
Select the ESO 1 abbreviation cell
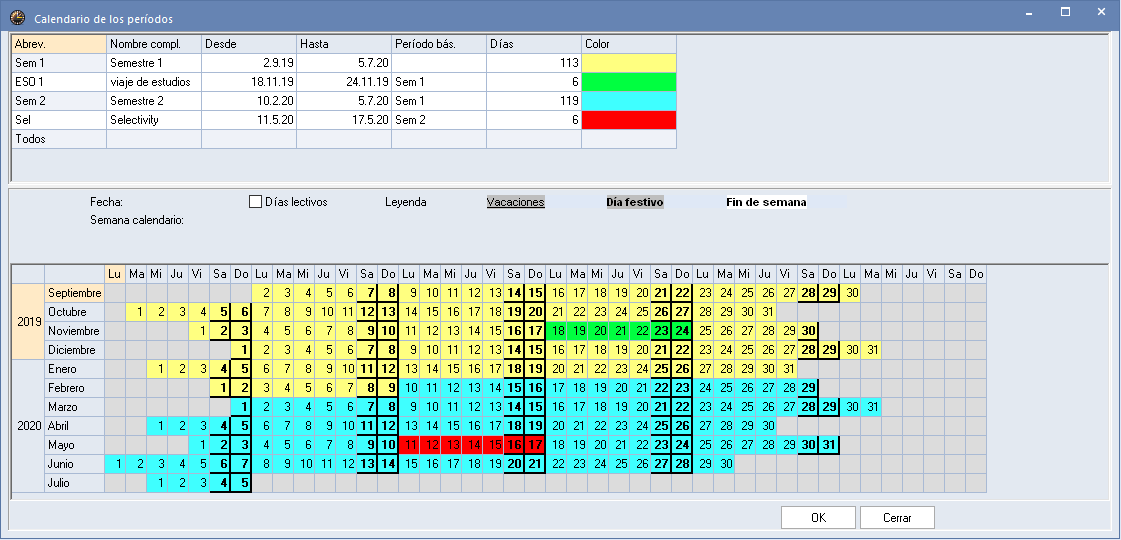point(59,82)
